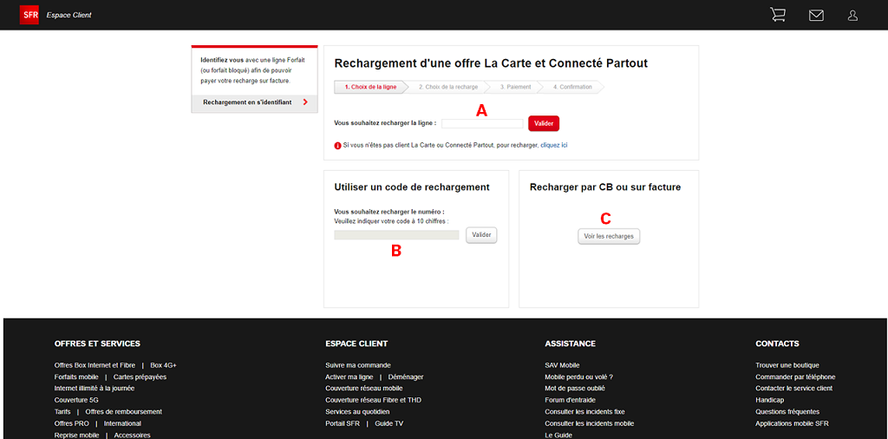The width and height of the screenshot is (888, 439).
Task: Open 'Couverture 5G' footer link
Action: click(76, 400)
